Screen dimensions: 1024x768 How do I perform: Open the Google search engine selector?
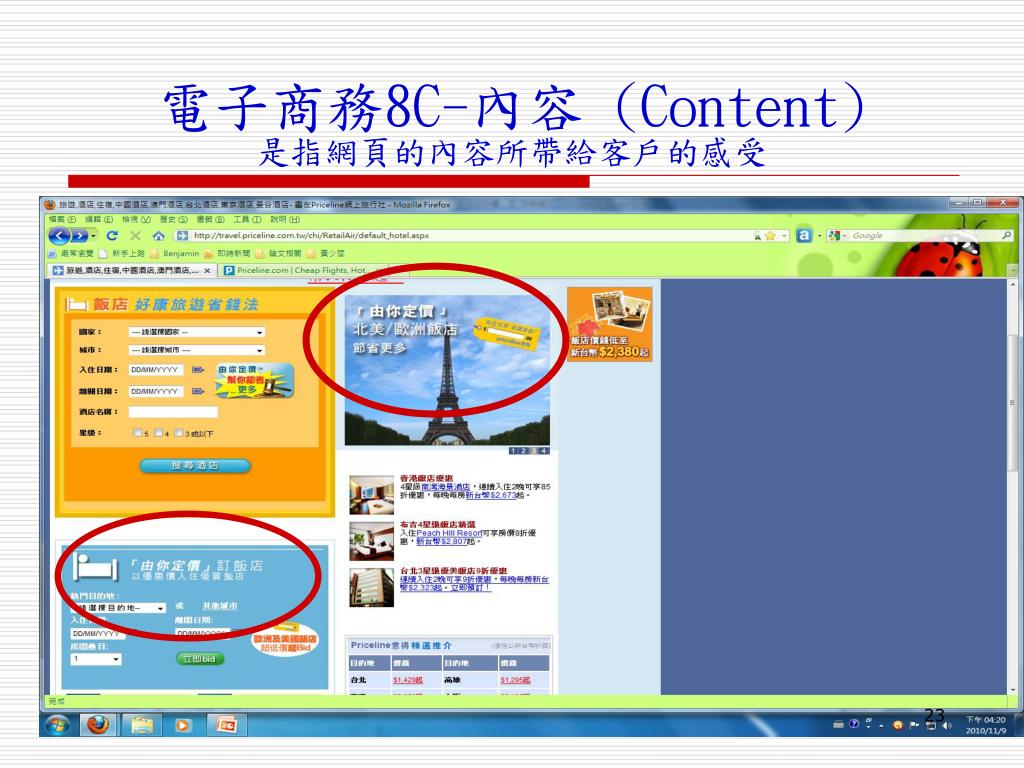coord(837,235)
